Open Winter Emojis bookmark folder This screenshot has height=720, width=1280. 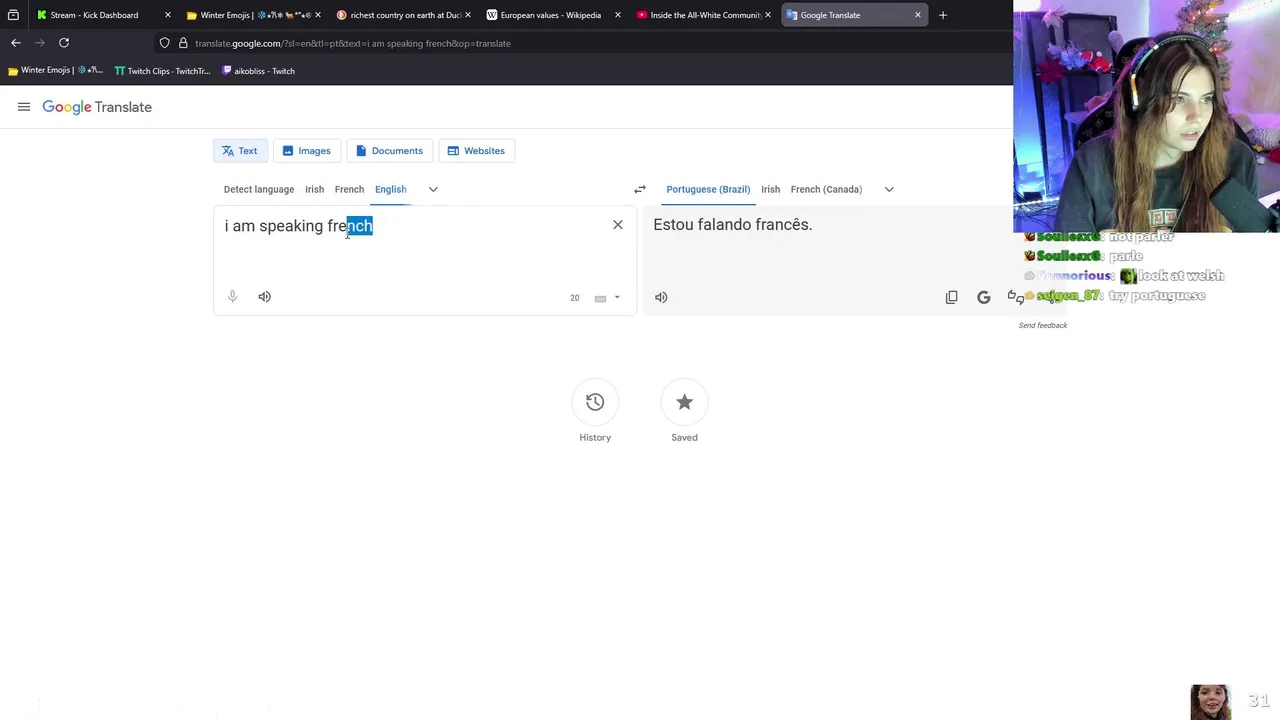click(x=55, y=71)
